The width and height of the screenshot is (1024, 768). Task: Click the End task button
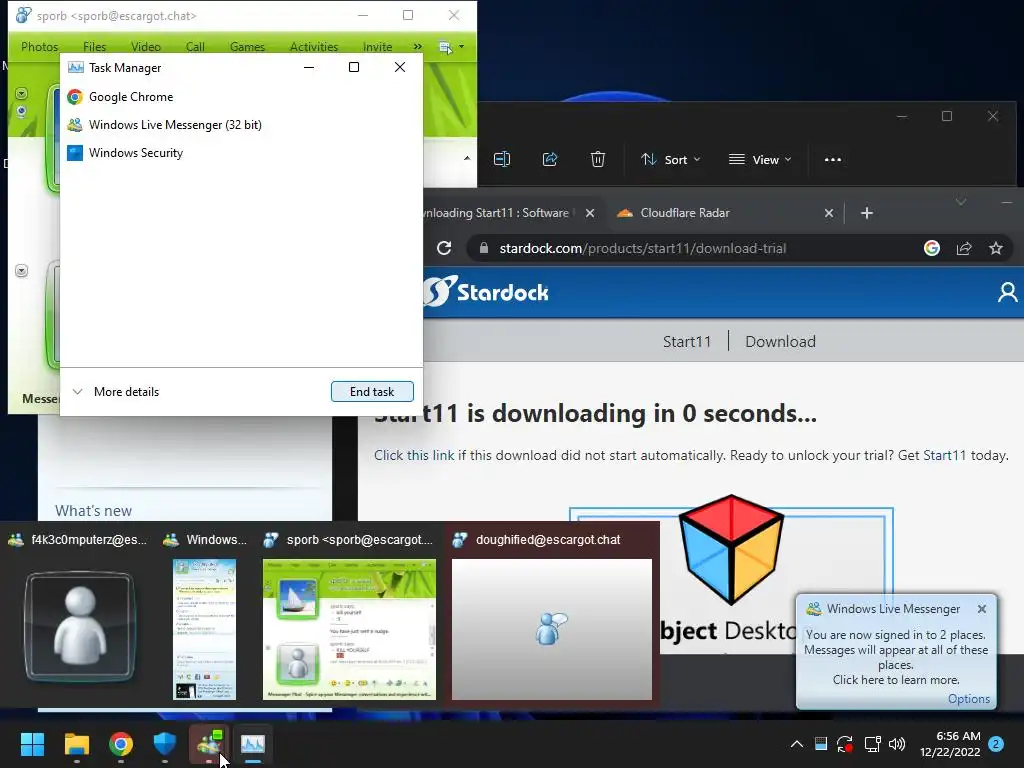click(372, 392)
